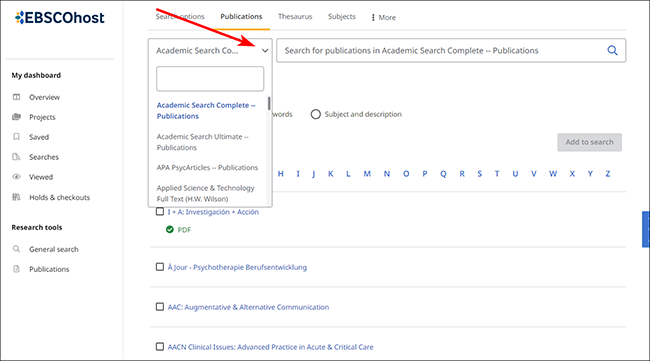Open the Searches history icon
This screenshot has height=361, width=650.
click(16, 157)
